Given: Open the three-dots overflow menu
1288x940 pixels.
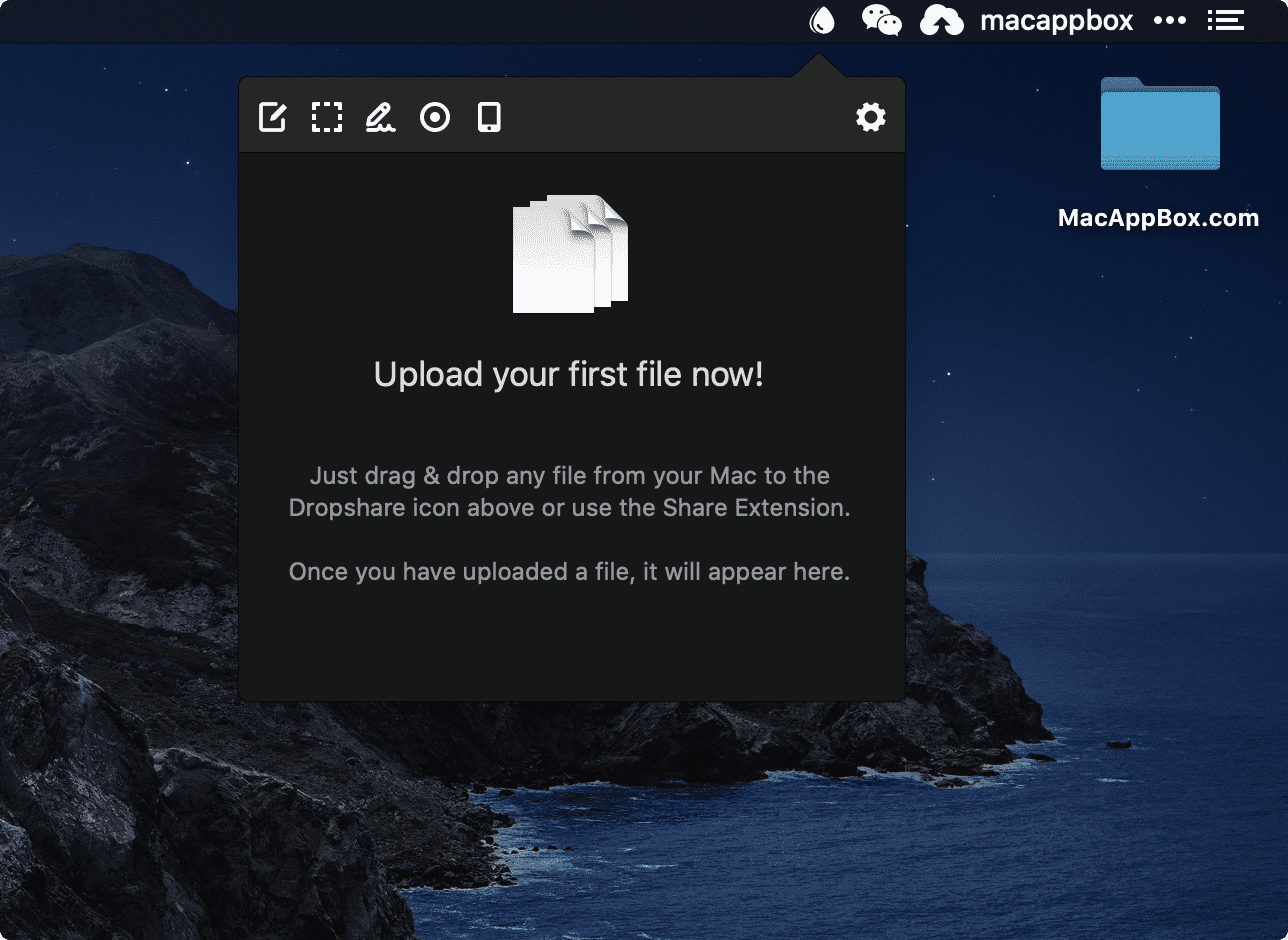Looking at the screenshot, I should 1170,20.
